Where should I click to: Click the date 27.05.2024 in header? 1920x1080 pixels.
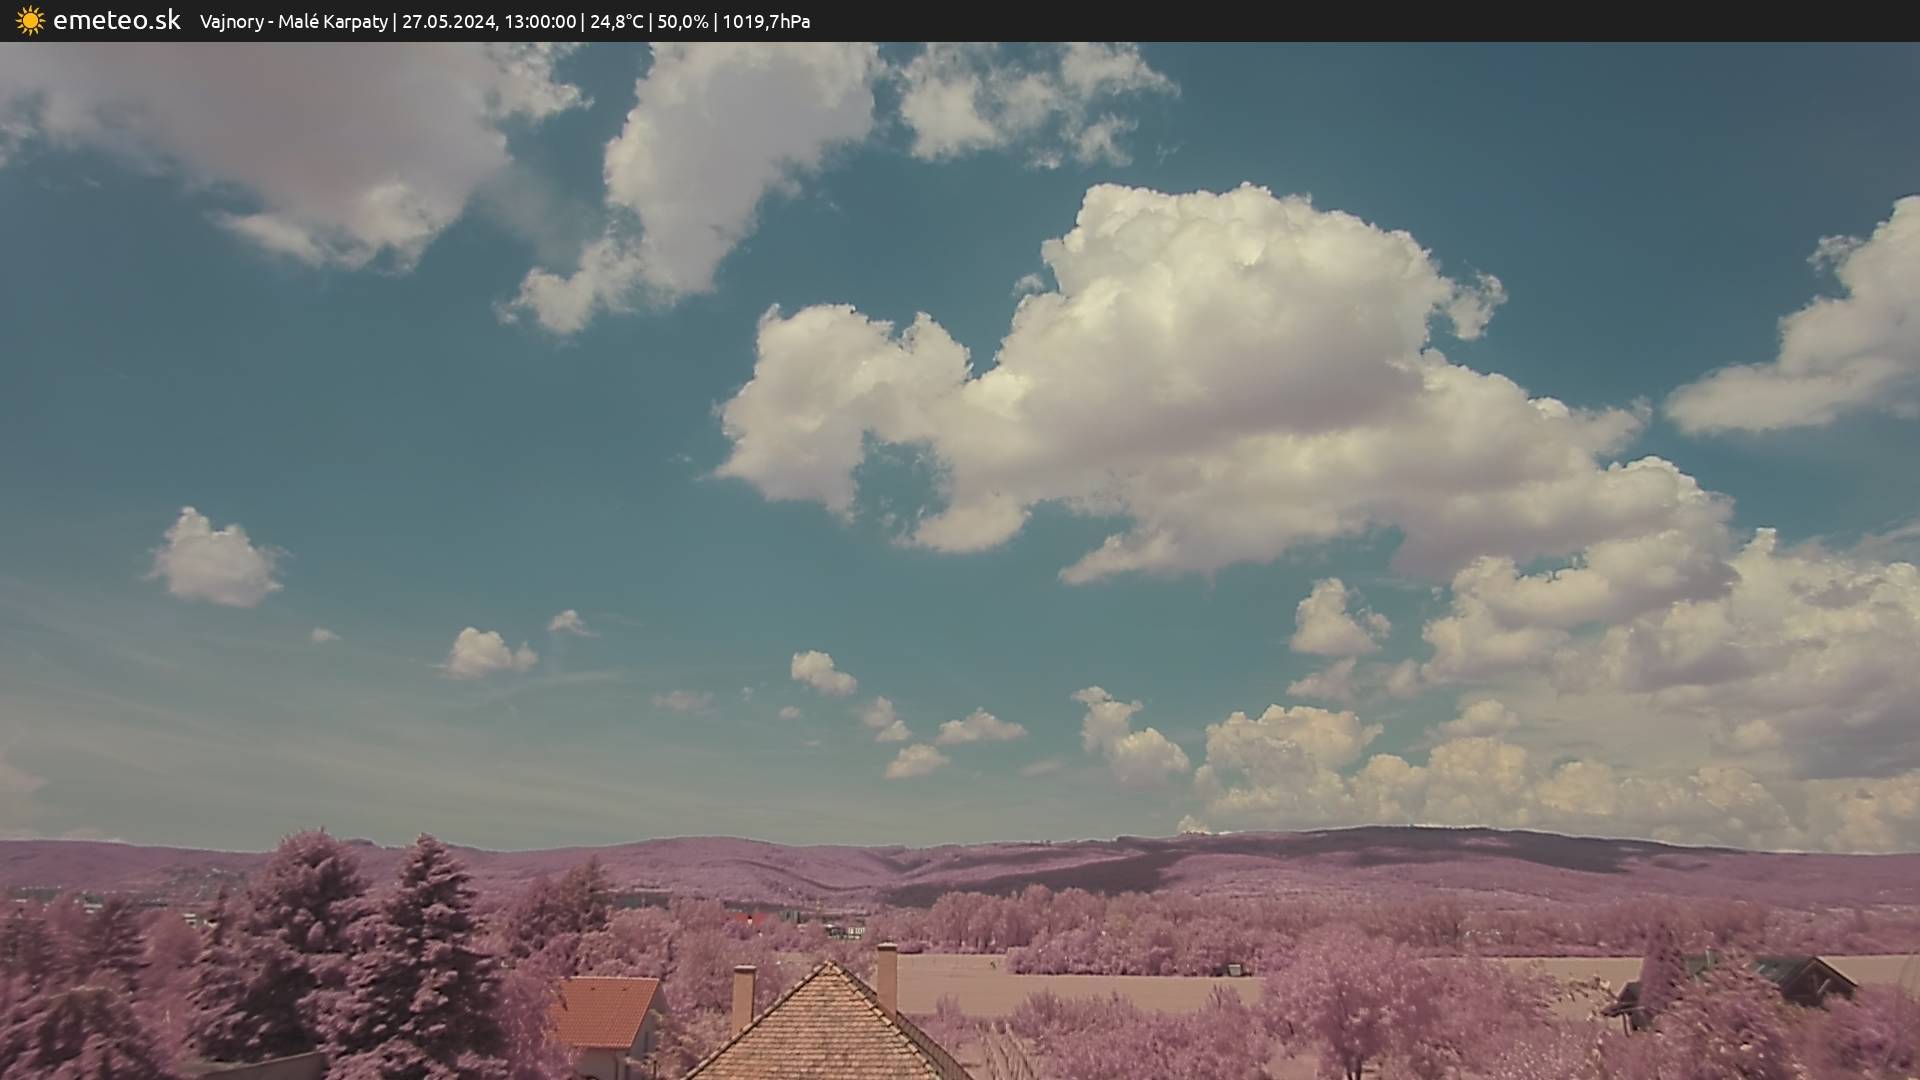coord(448,21)
